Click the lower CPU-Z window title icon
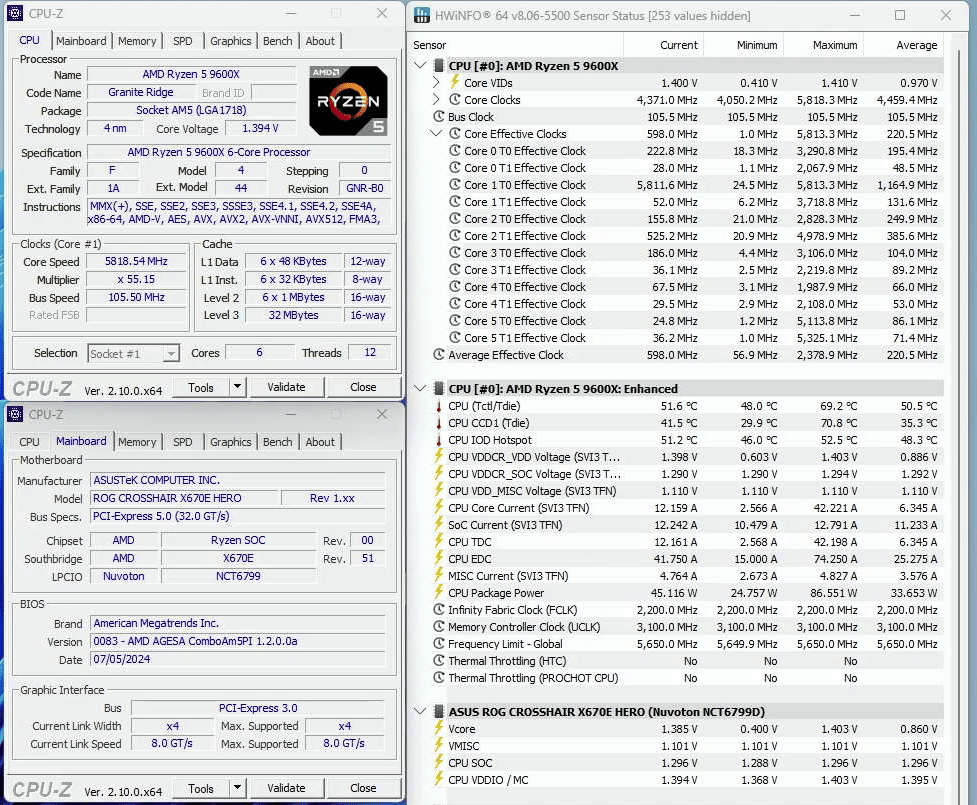Screen dimensions: 977x805 (x=15, y=414)
